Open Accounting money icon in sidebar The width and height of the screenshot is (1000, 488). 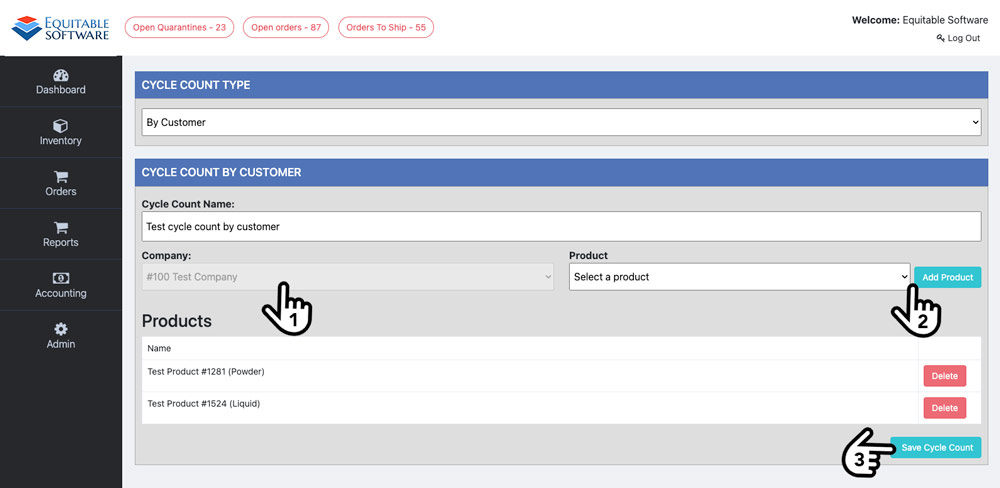61,278
